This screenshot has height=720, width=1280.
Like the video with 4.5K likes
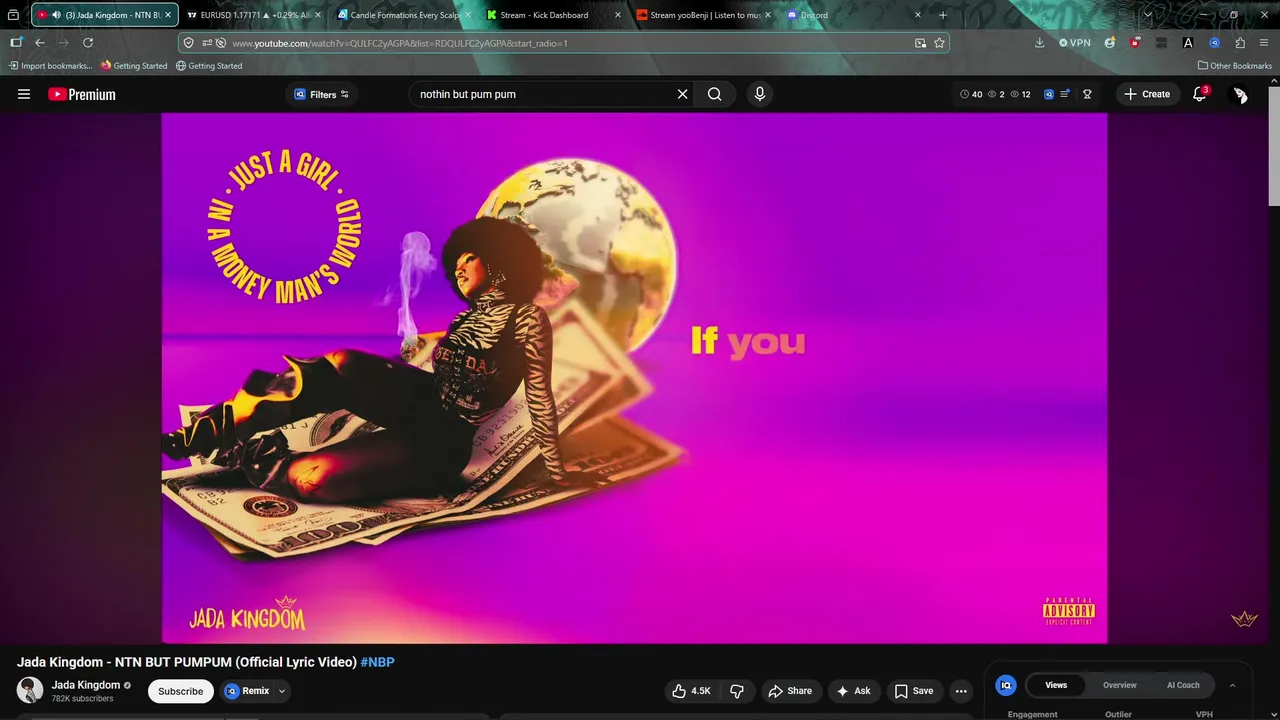click(691, 691)
